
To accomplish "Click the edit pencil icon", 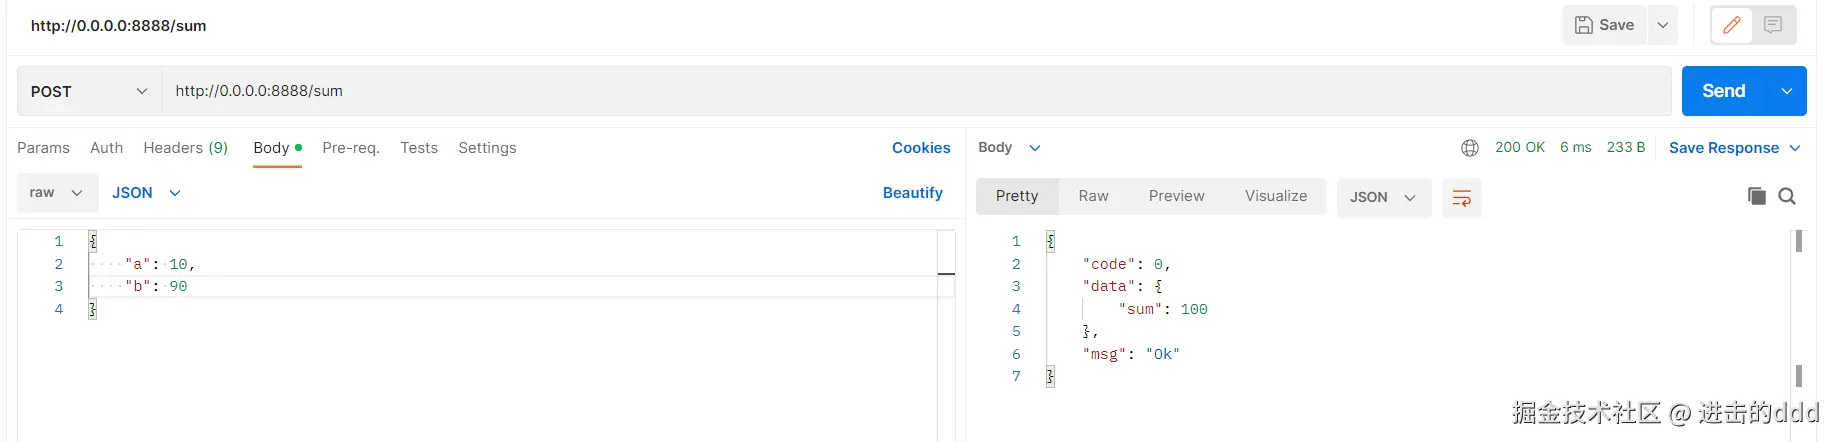I will (x=1732, y=25).
